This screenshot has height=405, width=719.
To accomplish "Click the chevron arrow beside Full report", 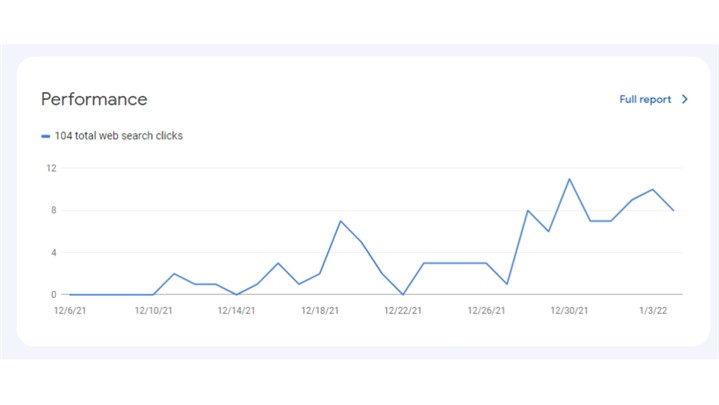I will point(685,100).
